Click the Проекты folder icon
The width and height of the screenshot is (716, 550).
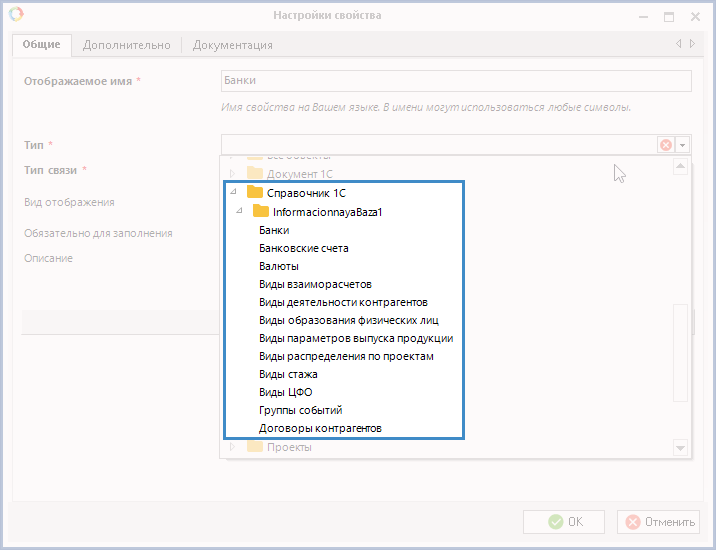pyautogui.click(x=255, y=446)
